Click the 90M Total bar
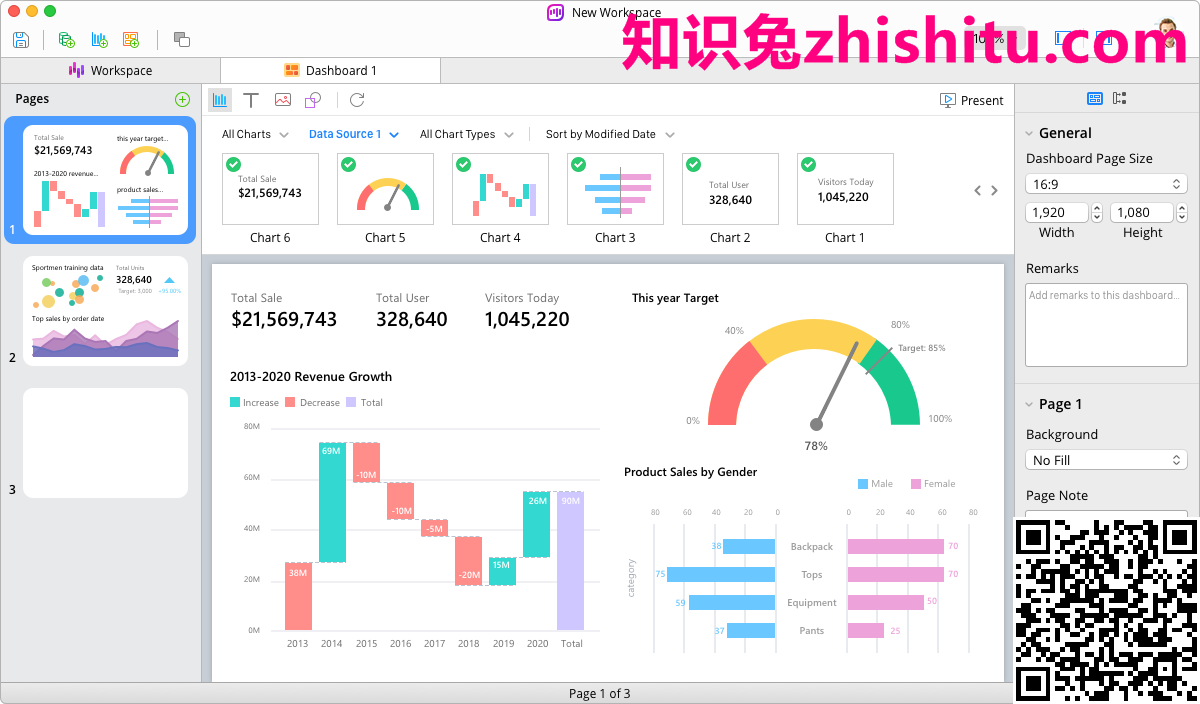The image size is (1200, 704). tap(570, 560)
